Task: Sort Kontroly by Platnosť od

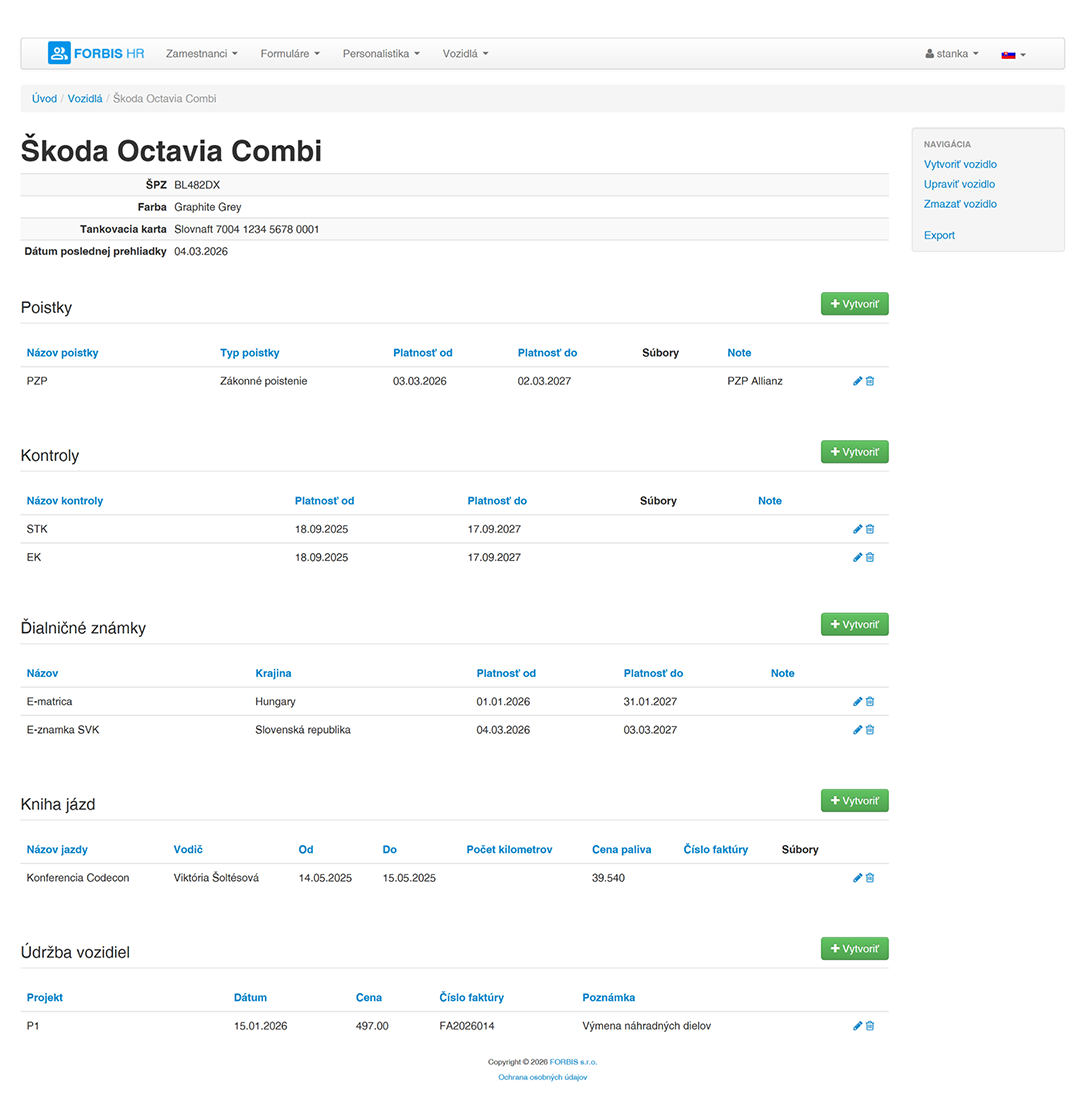Action: click(325, 501)
